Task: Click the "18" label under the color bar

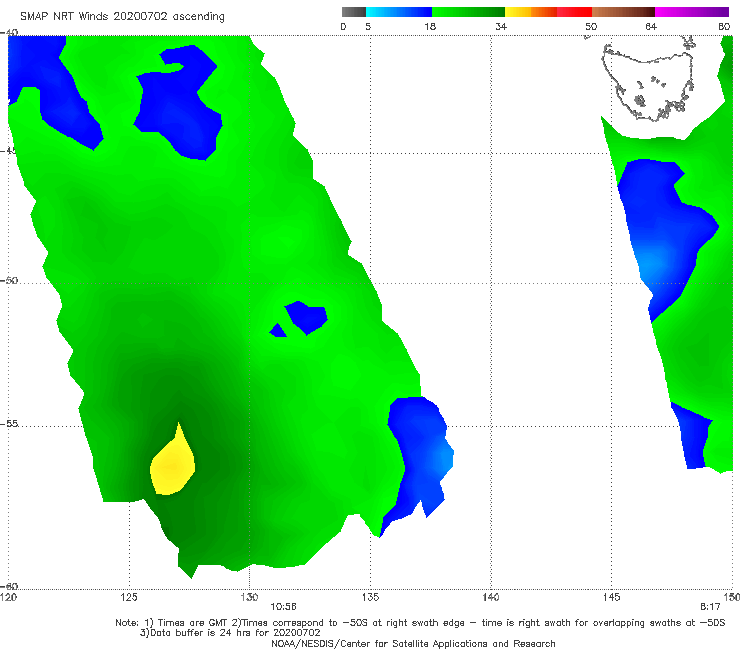Action: pyautogui.click(x=430, y=27)
